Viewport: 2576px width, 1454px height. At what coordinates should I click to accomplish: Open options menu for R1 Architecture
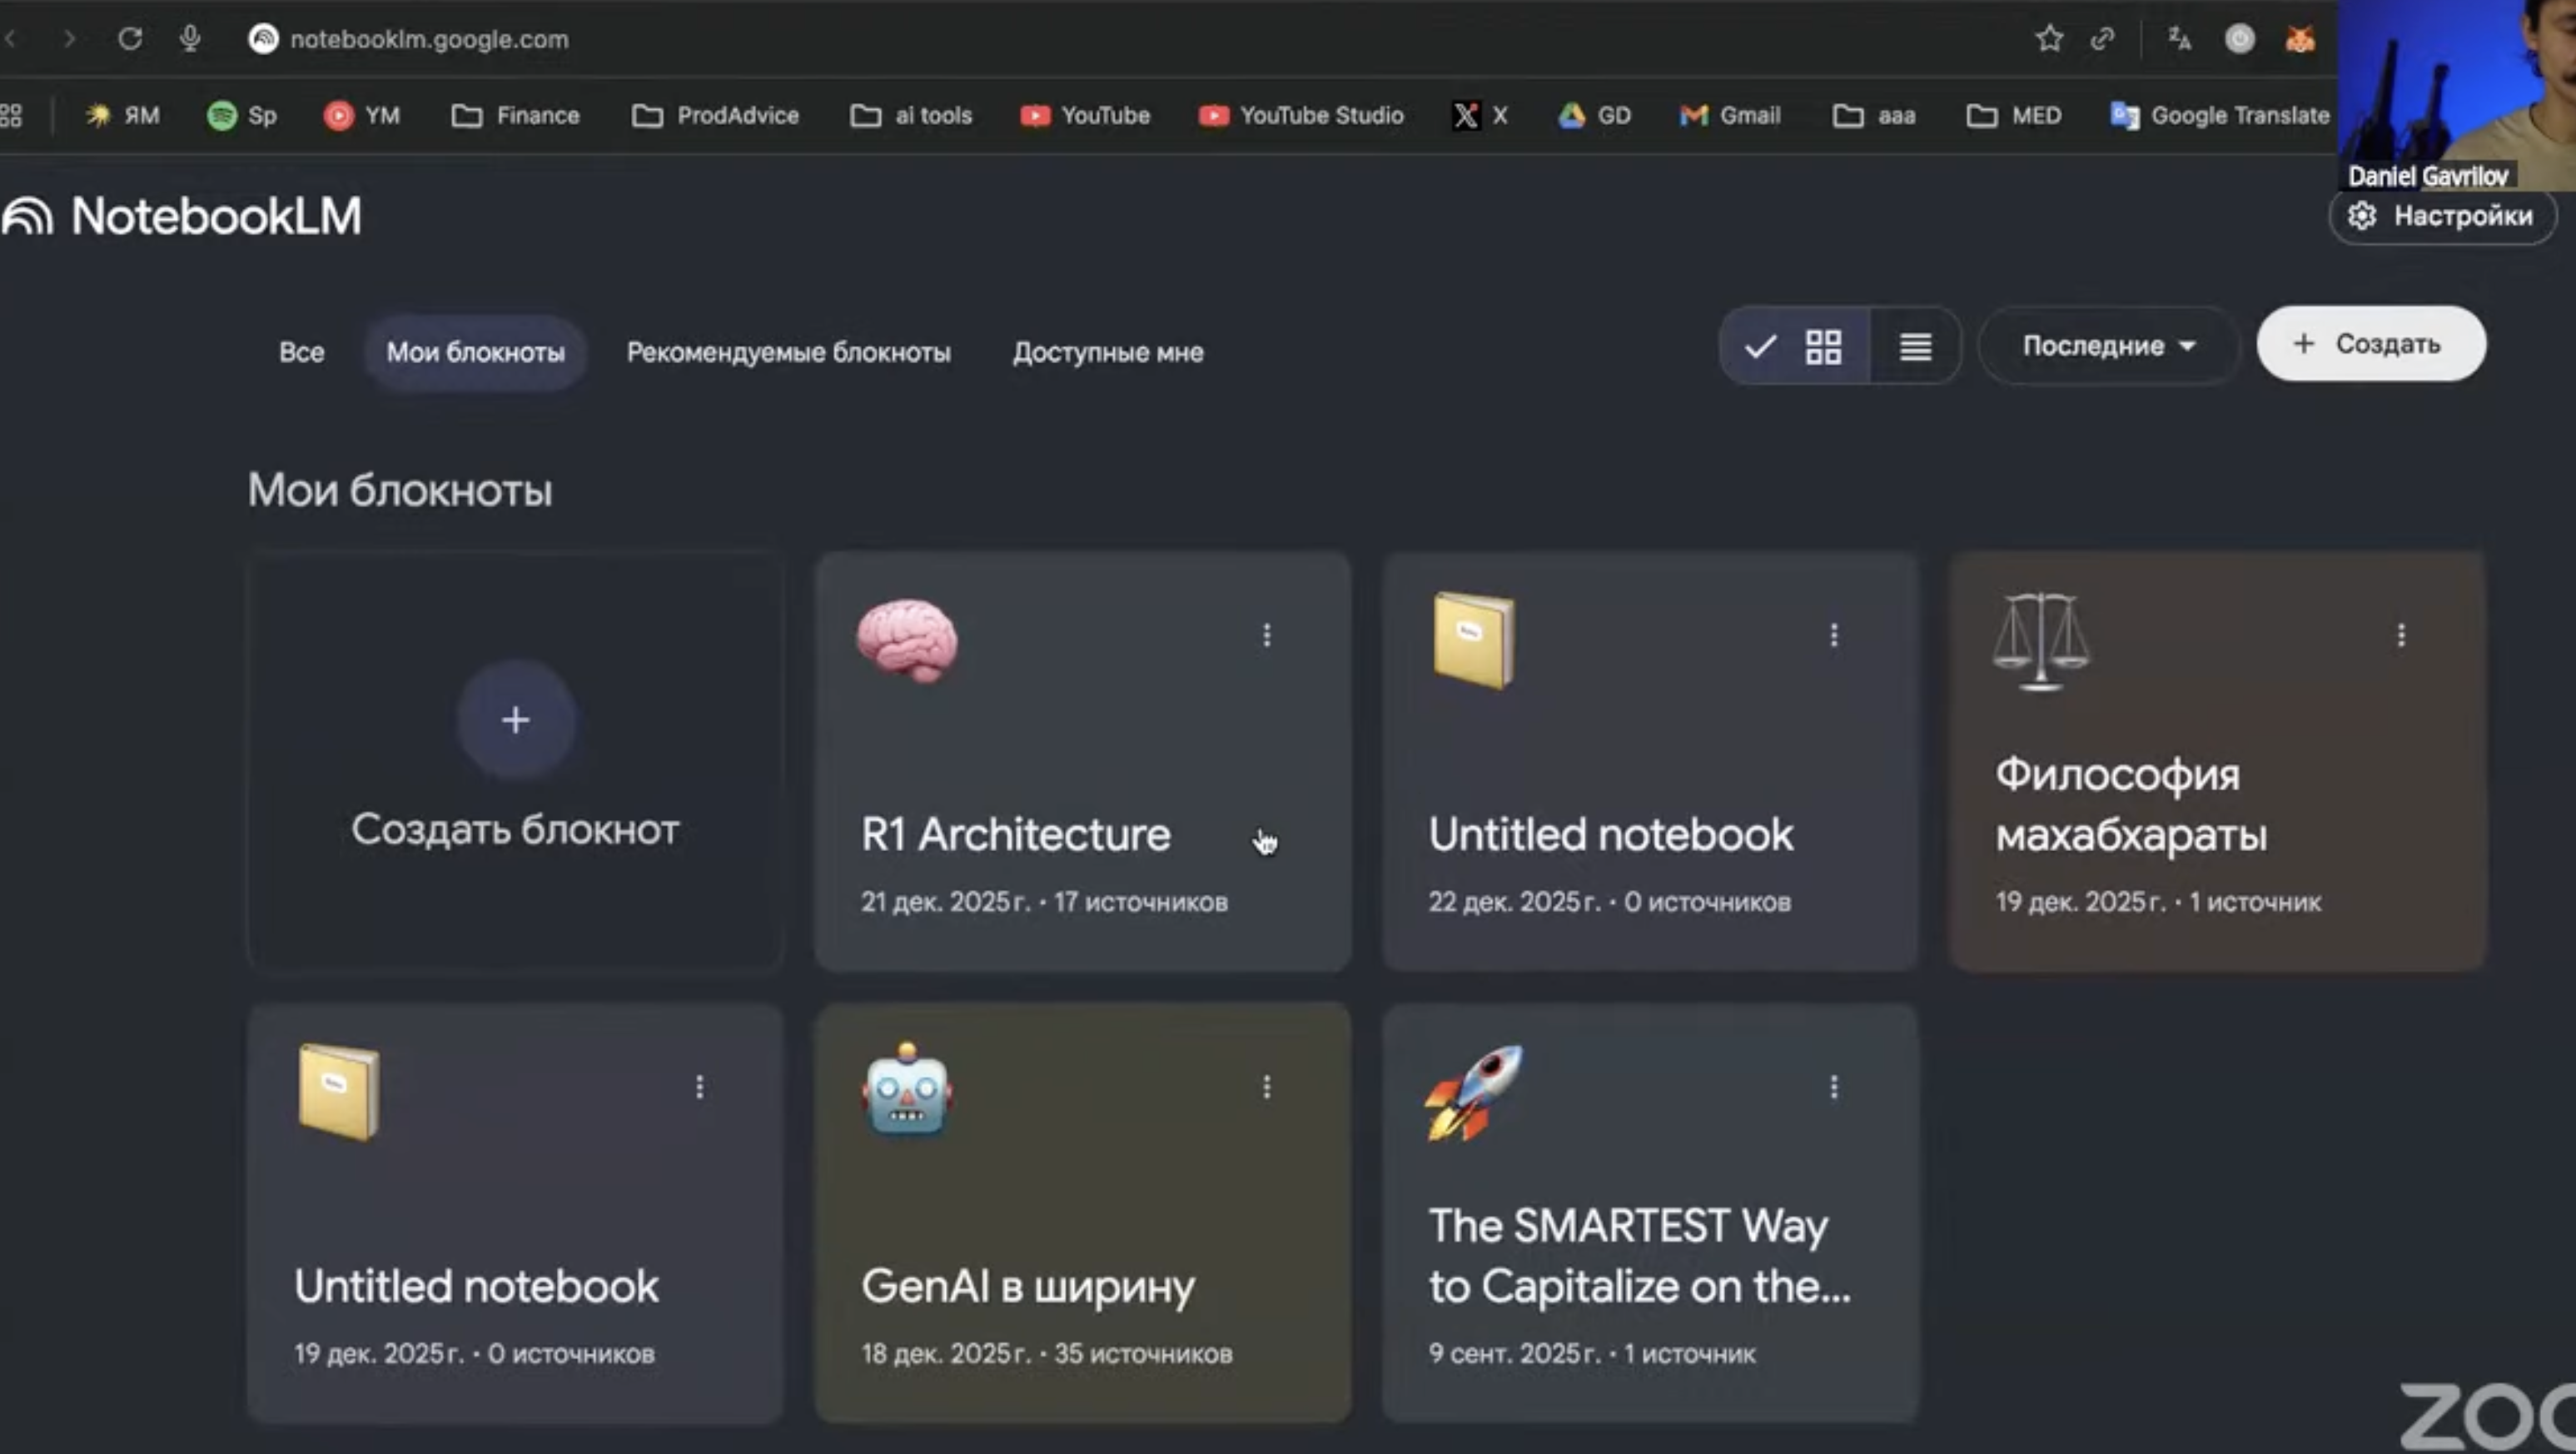pos(1266,635)
